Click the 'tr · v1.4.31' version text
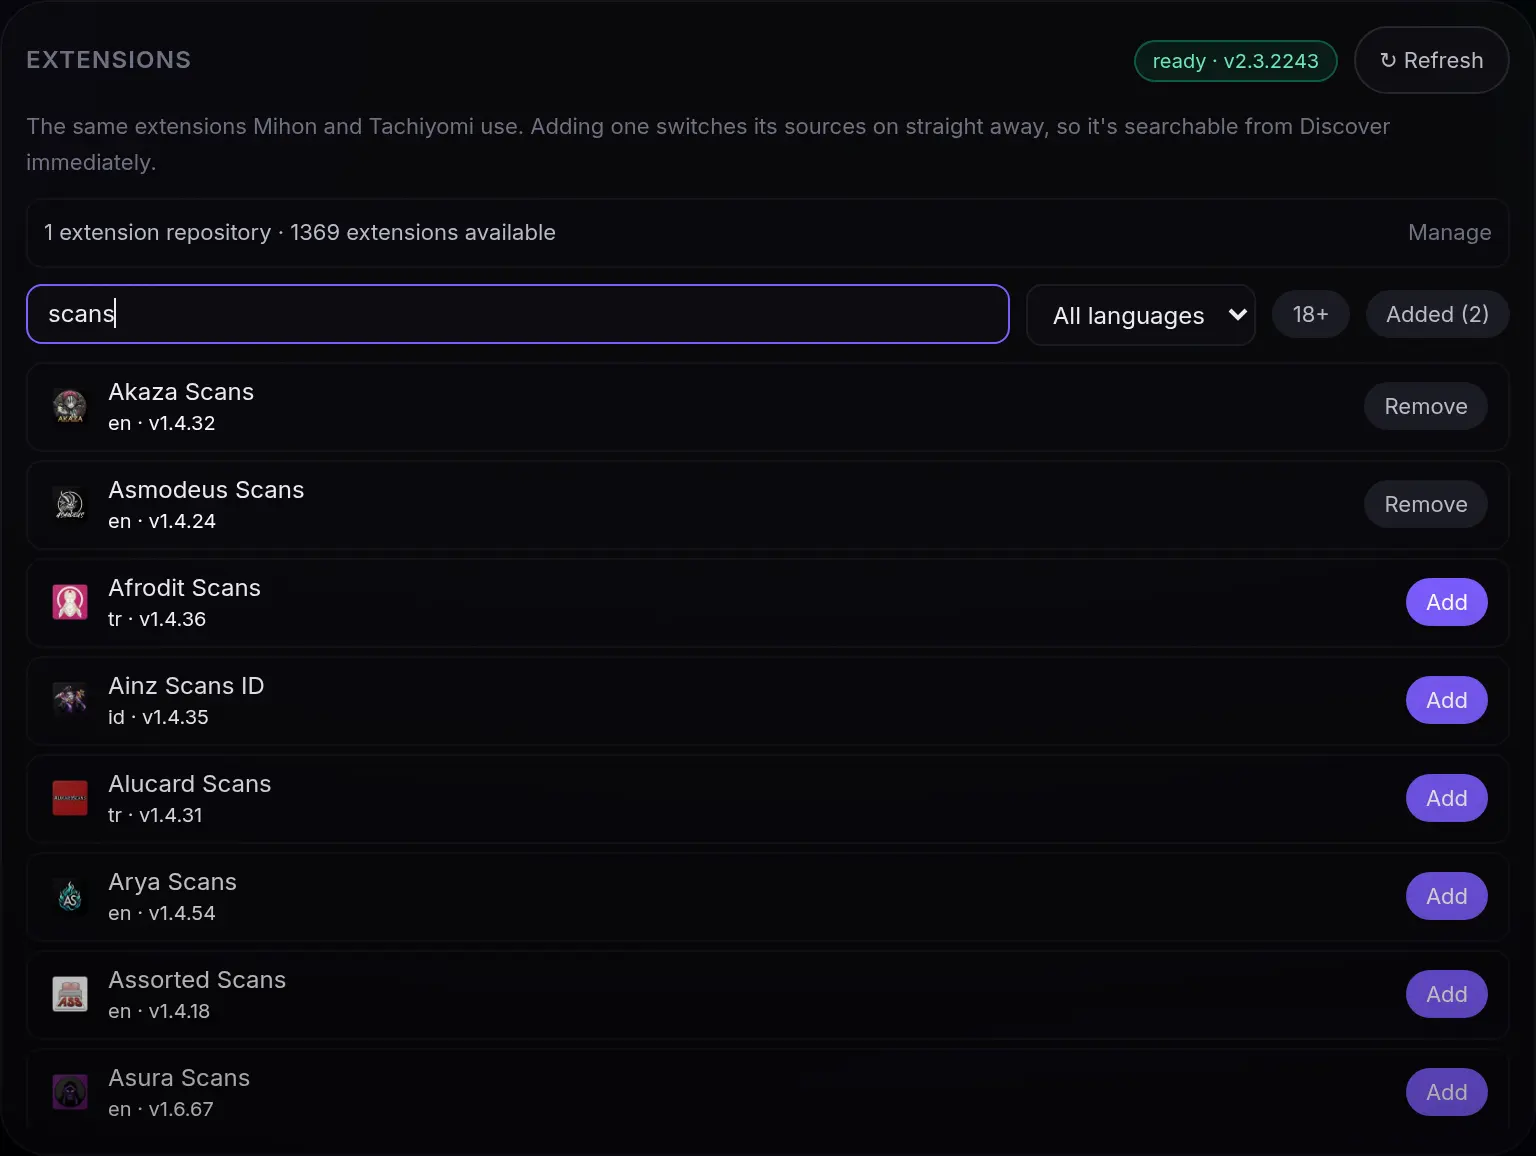The height and width of the screenshot is (1156, 1536). click(155, 815)
